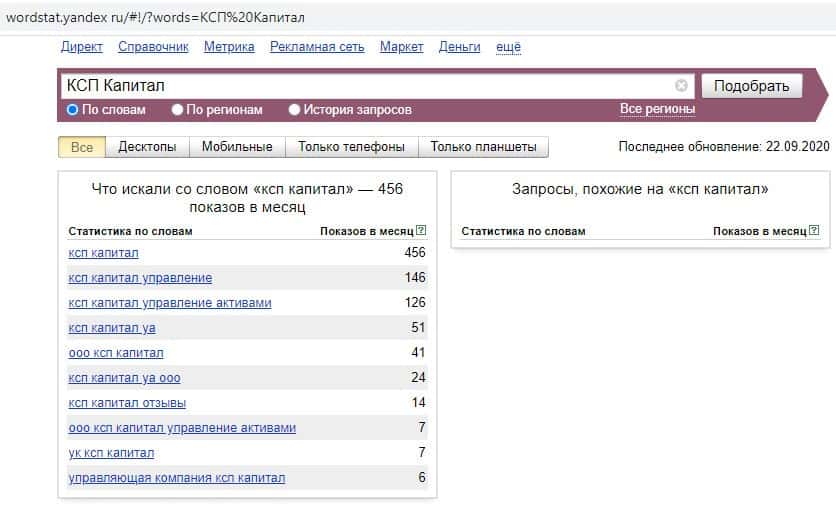836x507 pixels.
Task: Open the 'Все регионы' region selector
Action: (657, 109)
